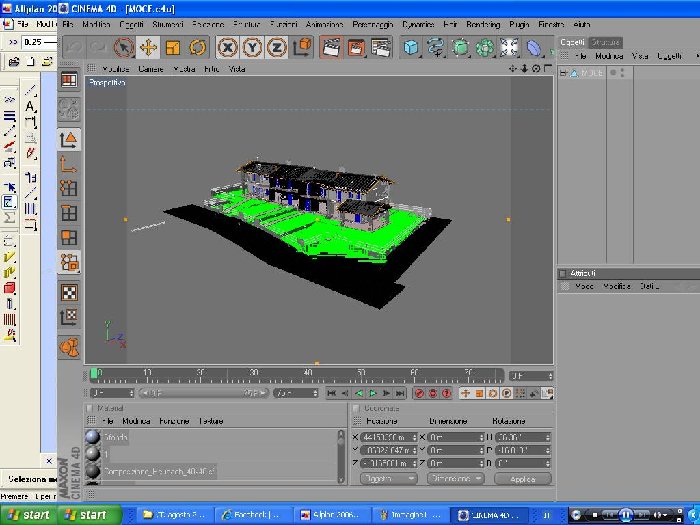Open the render settings icon

(381, 47)
